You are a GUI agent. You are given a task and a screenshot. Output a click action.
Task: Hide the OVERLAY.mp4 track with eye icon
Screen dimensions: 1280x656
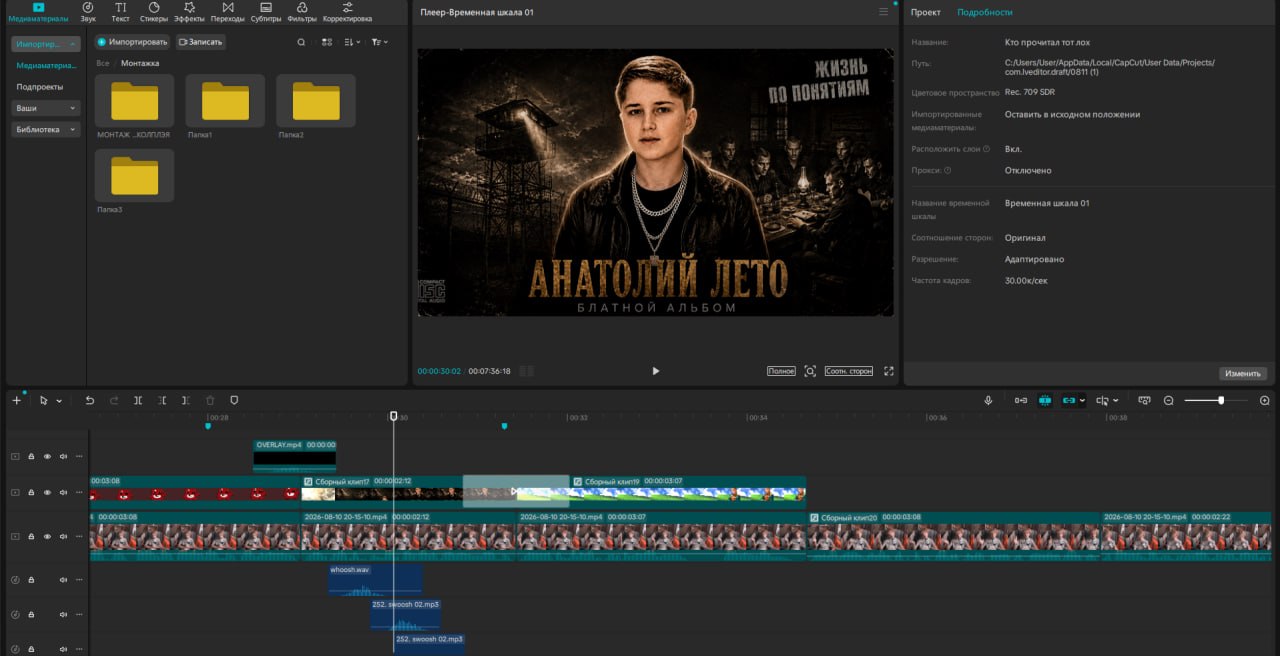pyautogui.click(x=47, y=456)
